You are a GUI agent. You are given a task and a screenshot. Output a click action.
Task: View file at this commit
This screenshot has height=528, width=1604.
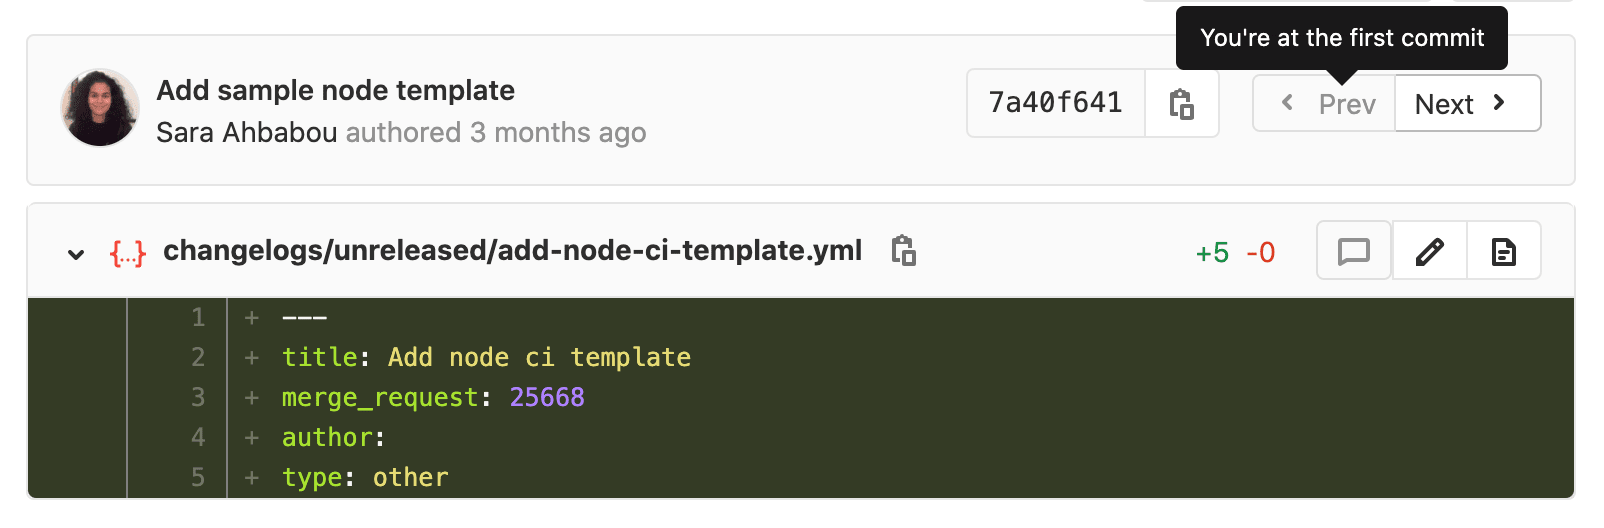[1503, 251]
